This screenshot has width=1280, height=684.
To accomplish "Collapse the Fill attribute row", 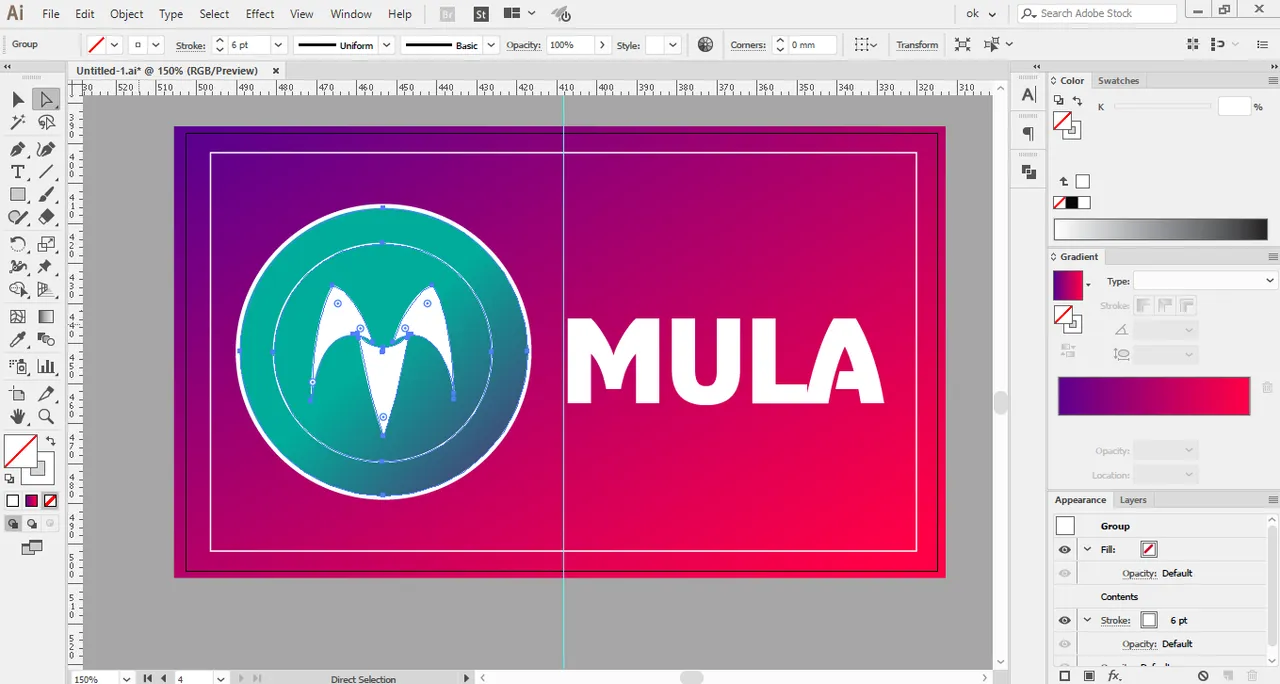I will pyautogui.click(x=1087, y=549).
